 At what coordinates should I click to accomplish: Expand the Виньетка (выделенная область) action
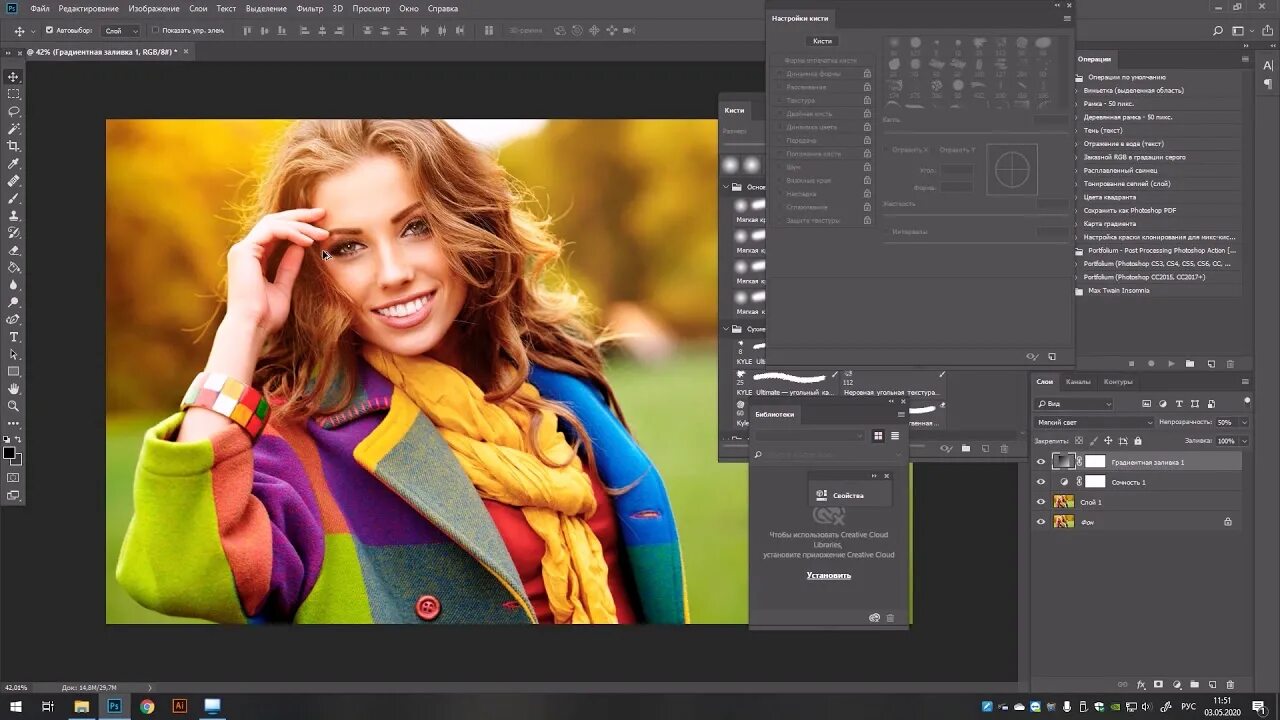point(1078,90)
